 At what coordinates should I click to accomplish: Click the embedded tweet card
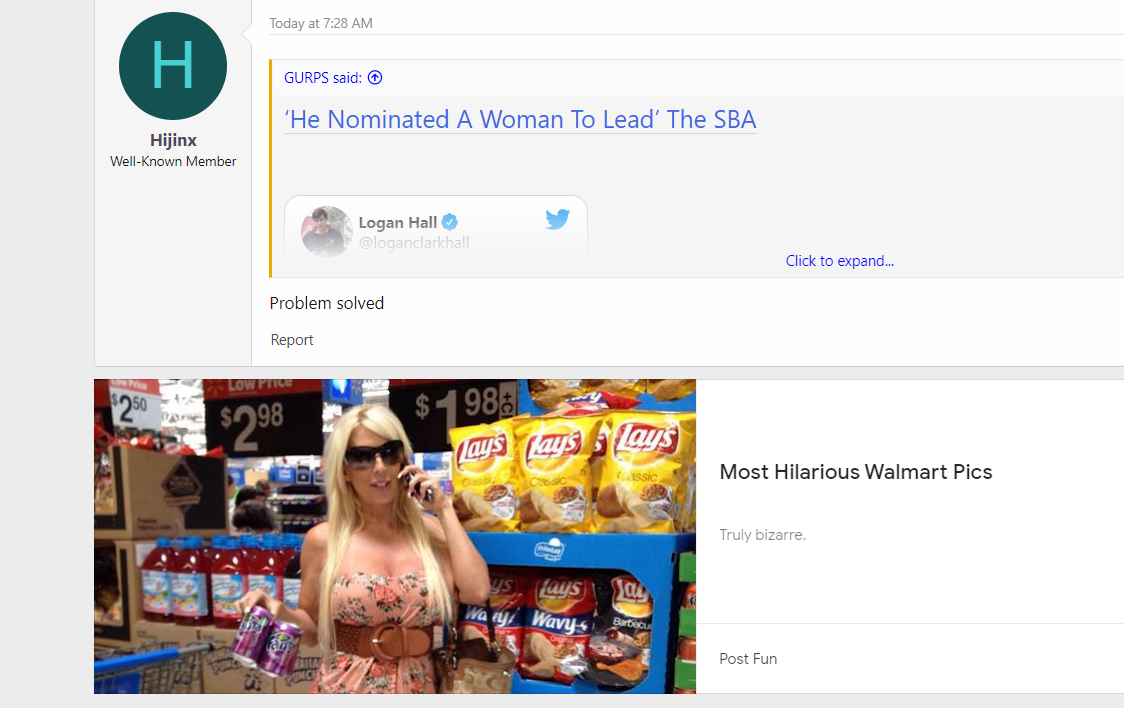click(436, 228)
